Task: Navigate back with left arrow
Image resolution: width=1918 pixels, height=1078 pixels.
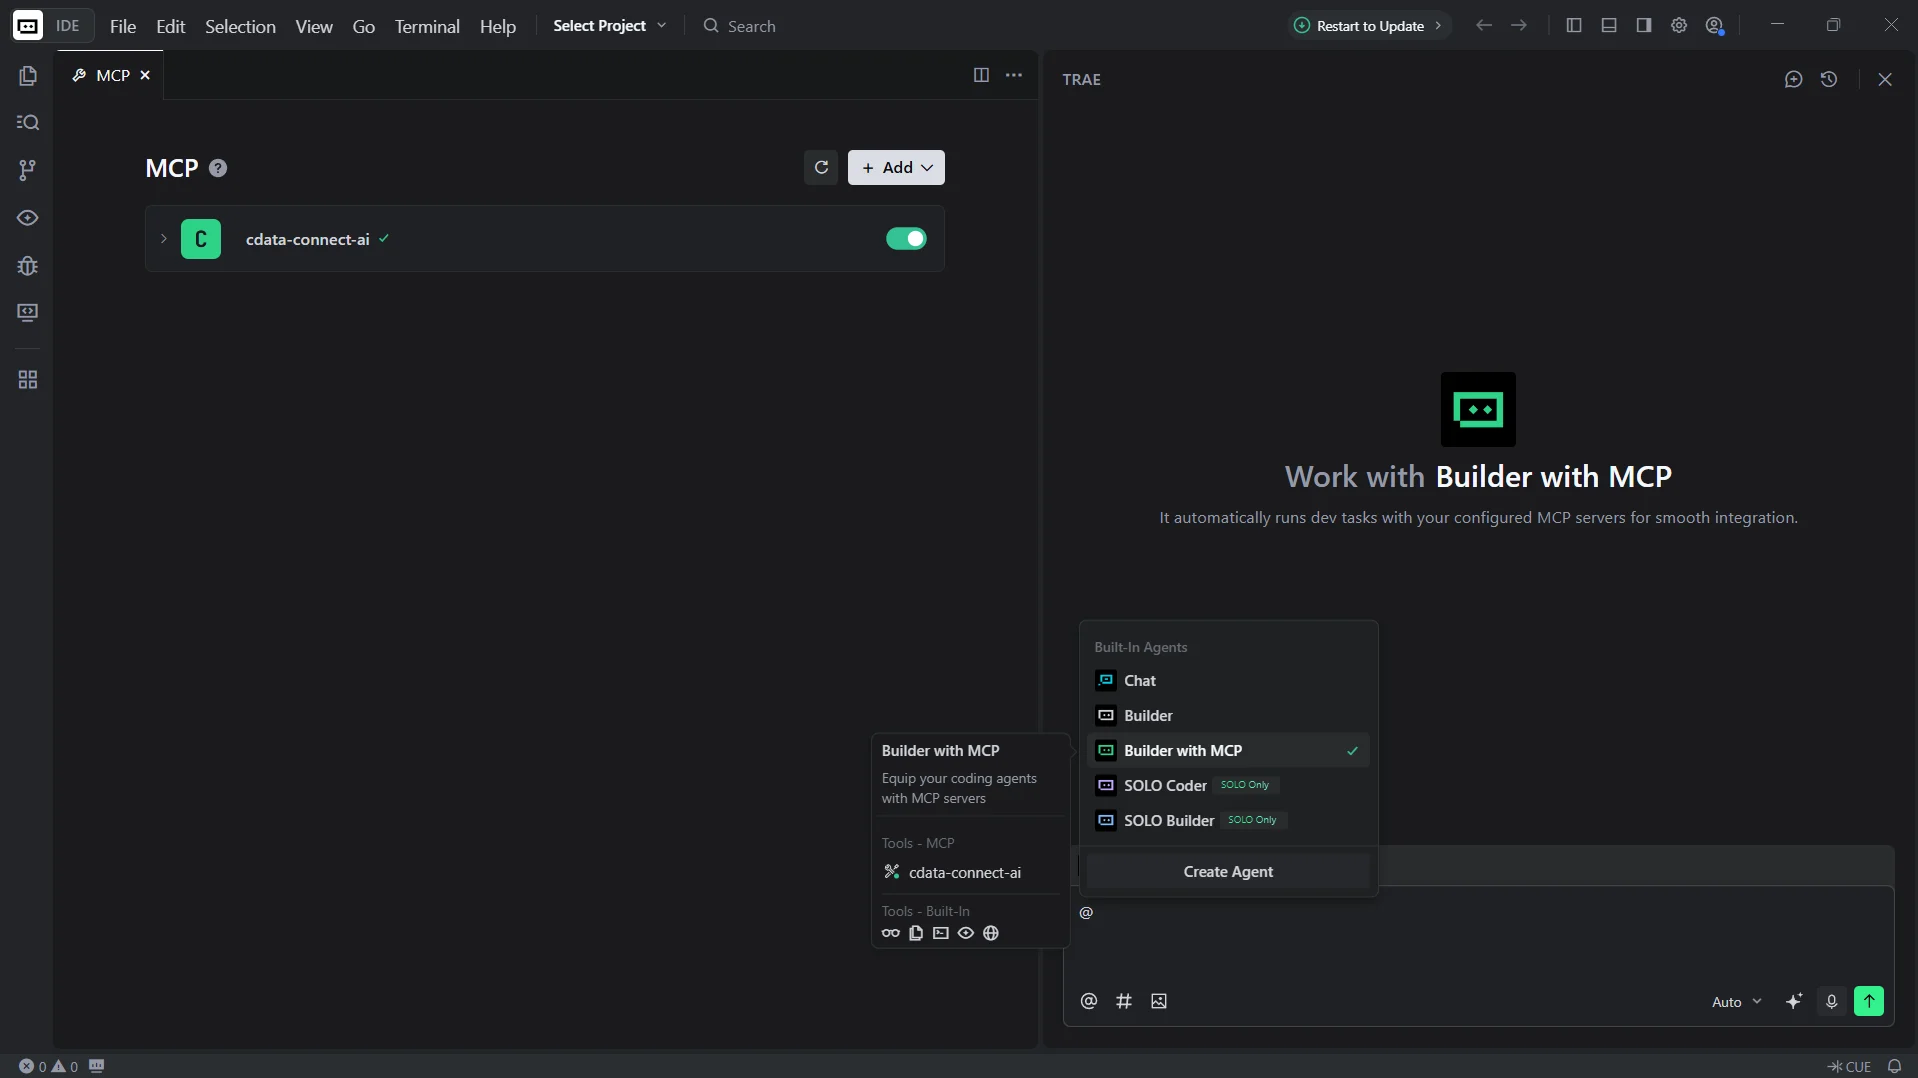Action: (x=1484, y=26)
